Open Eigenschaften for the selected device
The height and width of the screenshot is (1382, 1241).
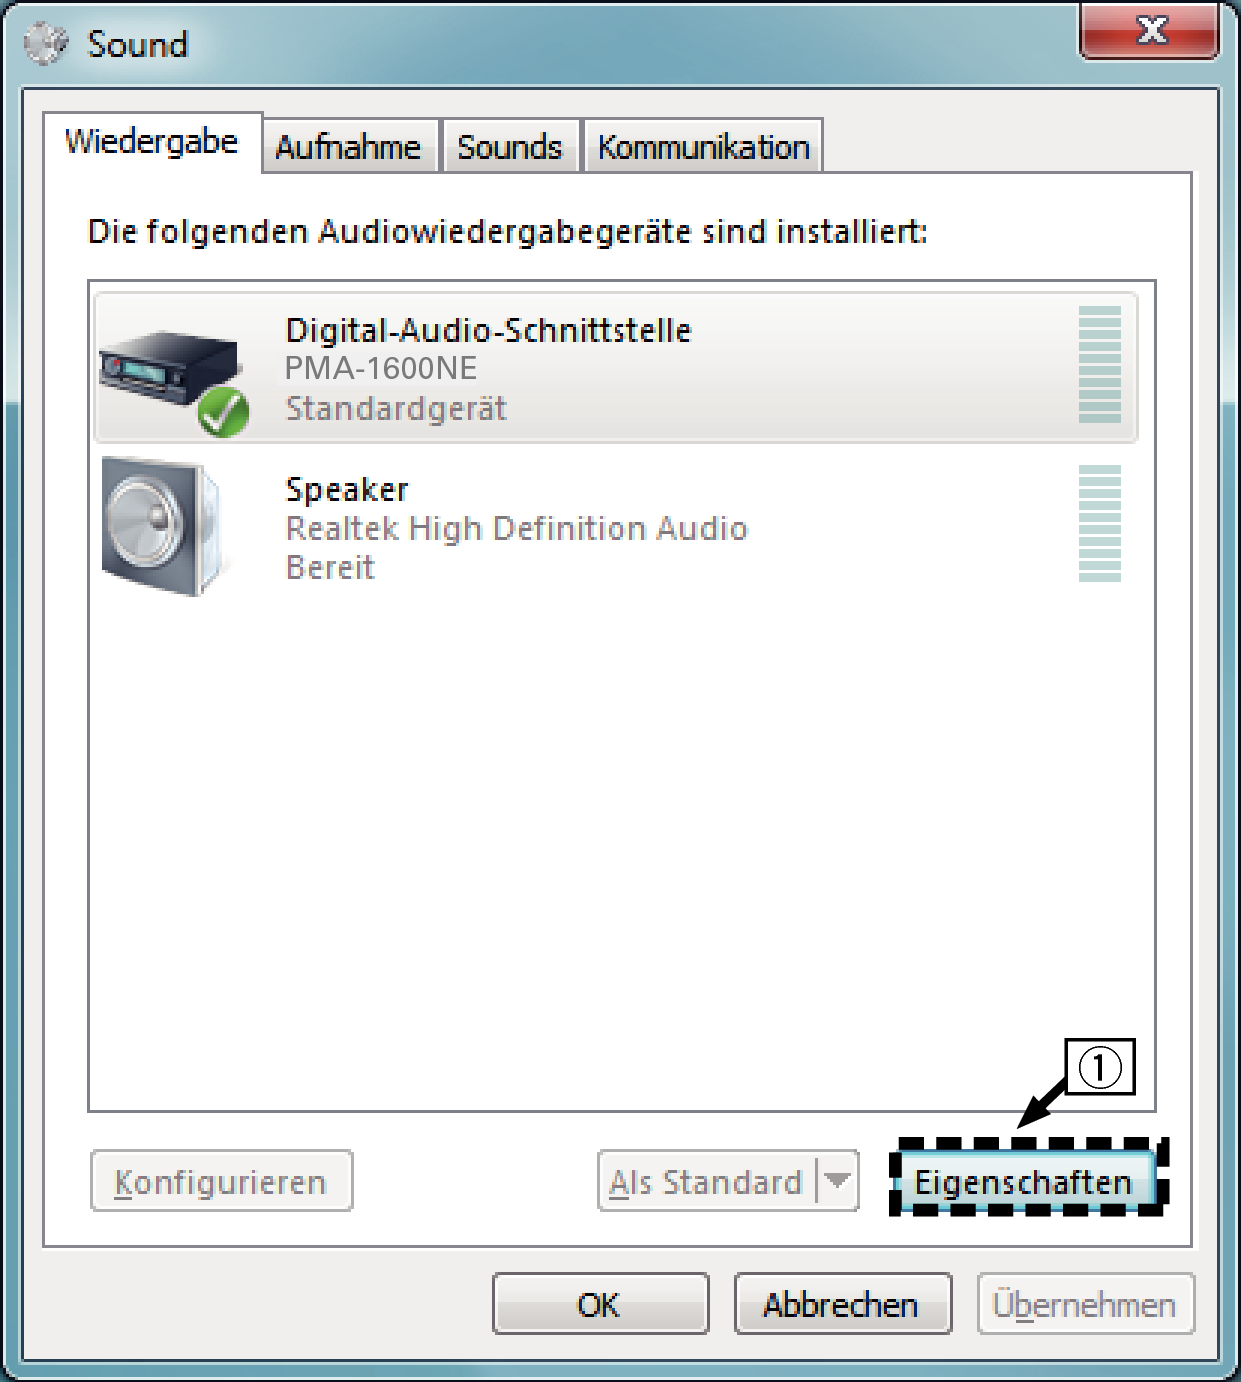click(x=1025, y=1181)
